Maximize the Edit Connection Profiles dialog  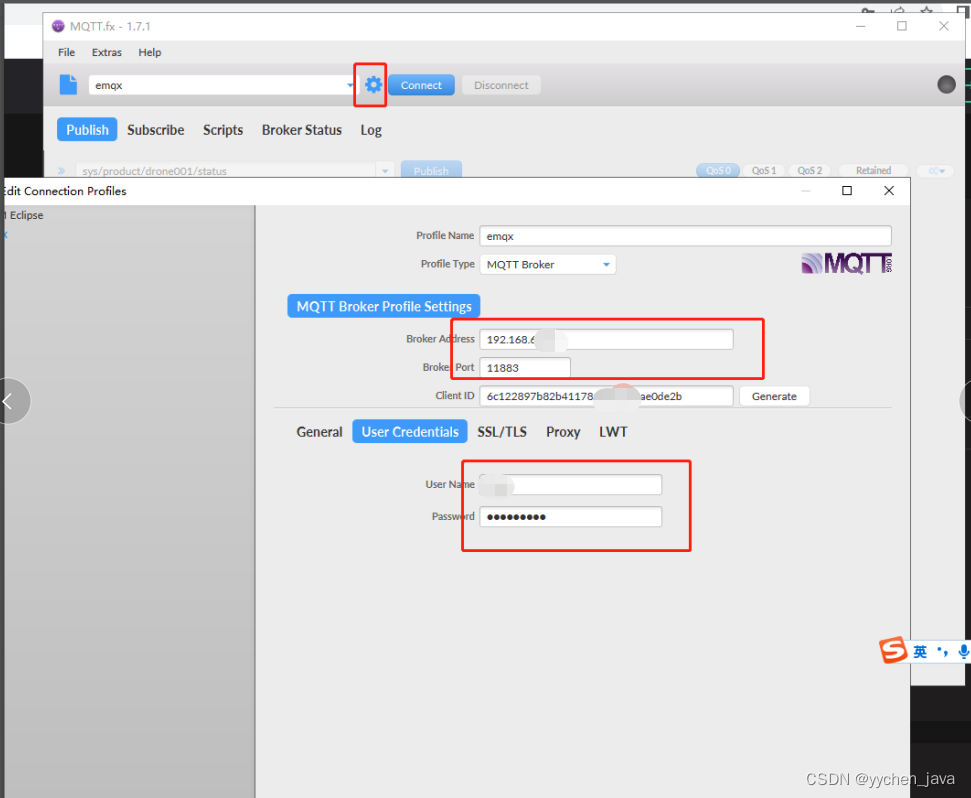pyautogui.click(x=847, y=191)
